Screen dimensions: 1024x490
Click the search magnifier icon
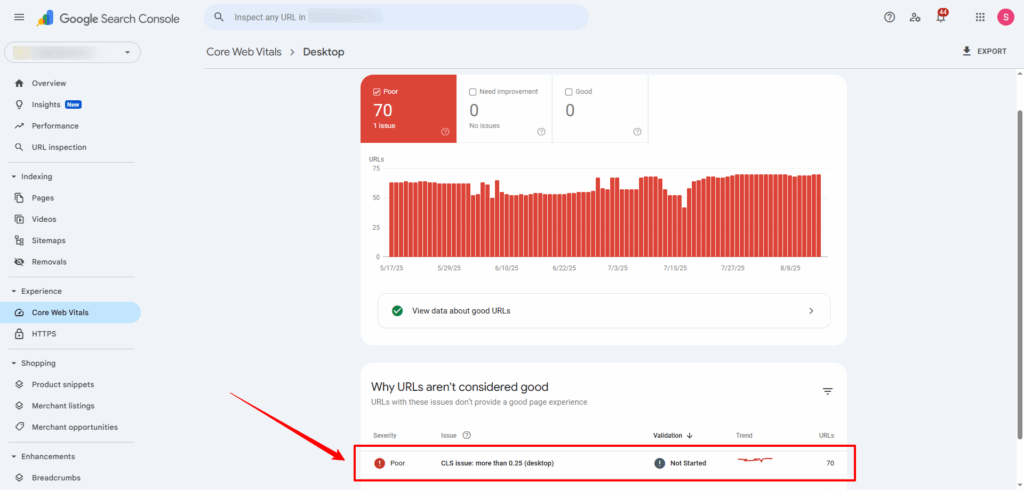coord(219,17)
